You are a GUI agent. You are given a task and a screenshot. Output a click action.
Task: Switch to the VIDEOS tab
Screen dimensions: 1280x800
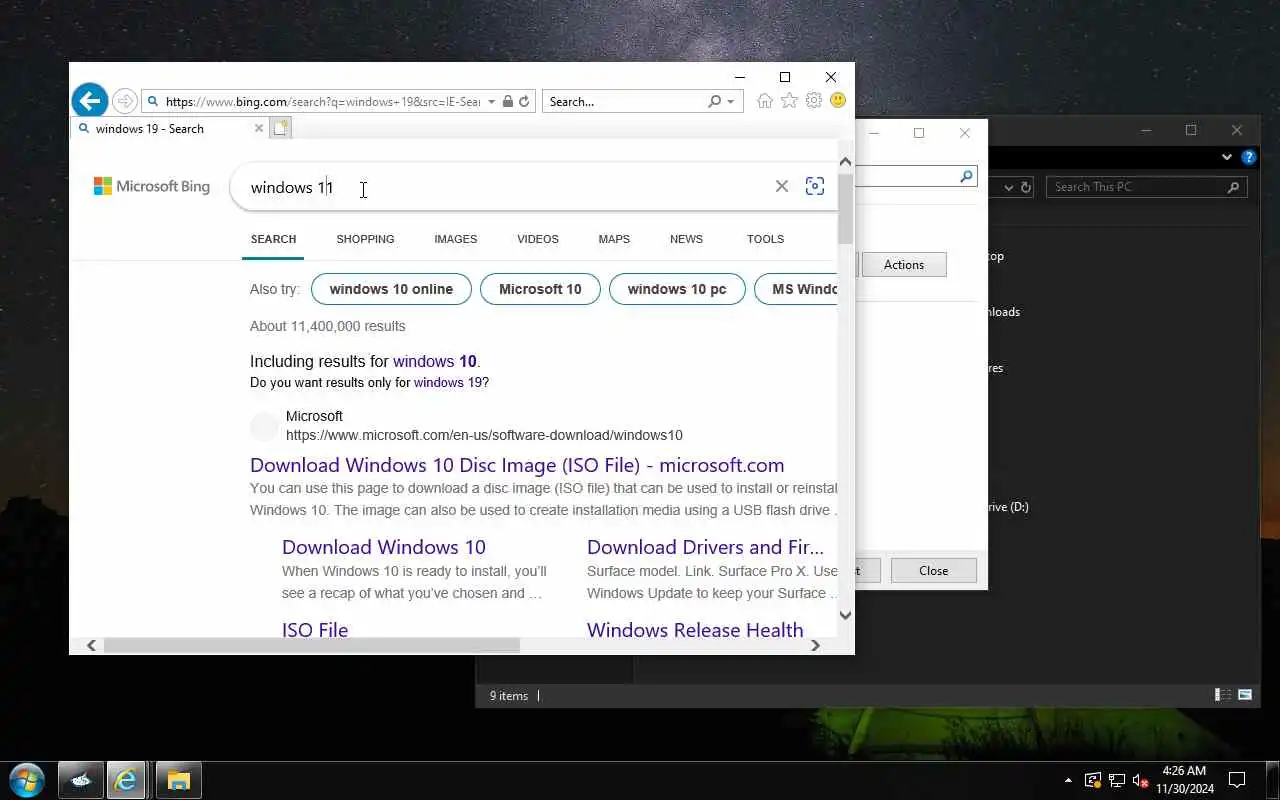[538, 239]
